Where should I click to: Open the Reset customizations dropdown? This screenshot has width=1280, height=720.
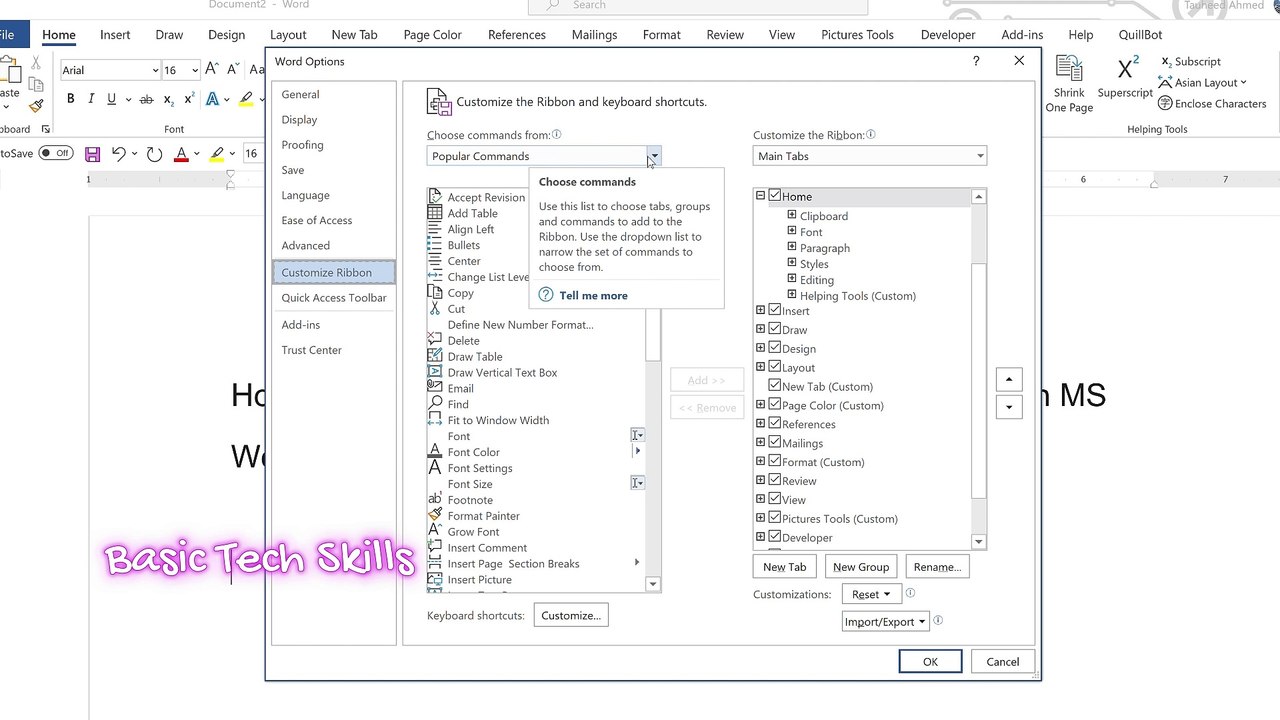point(870,594)
